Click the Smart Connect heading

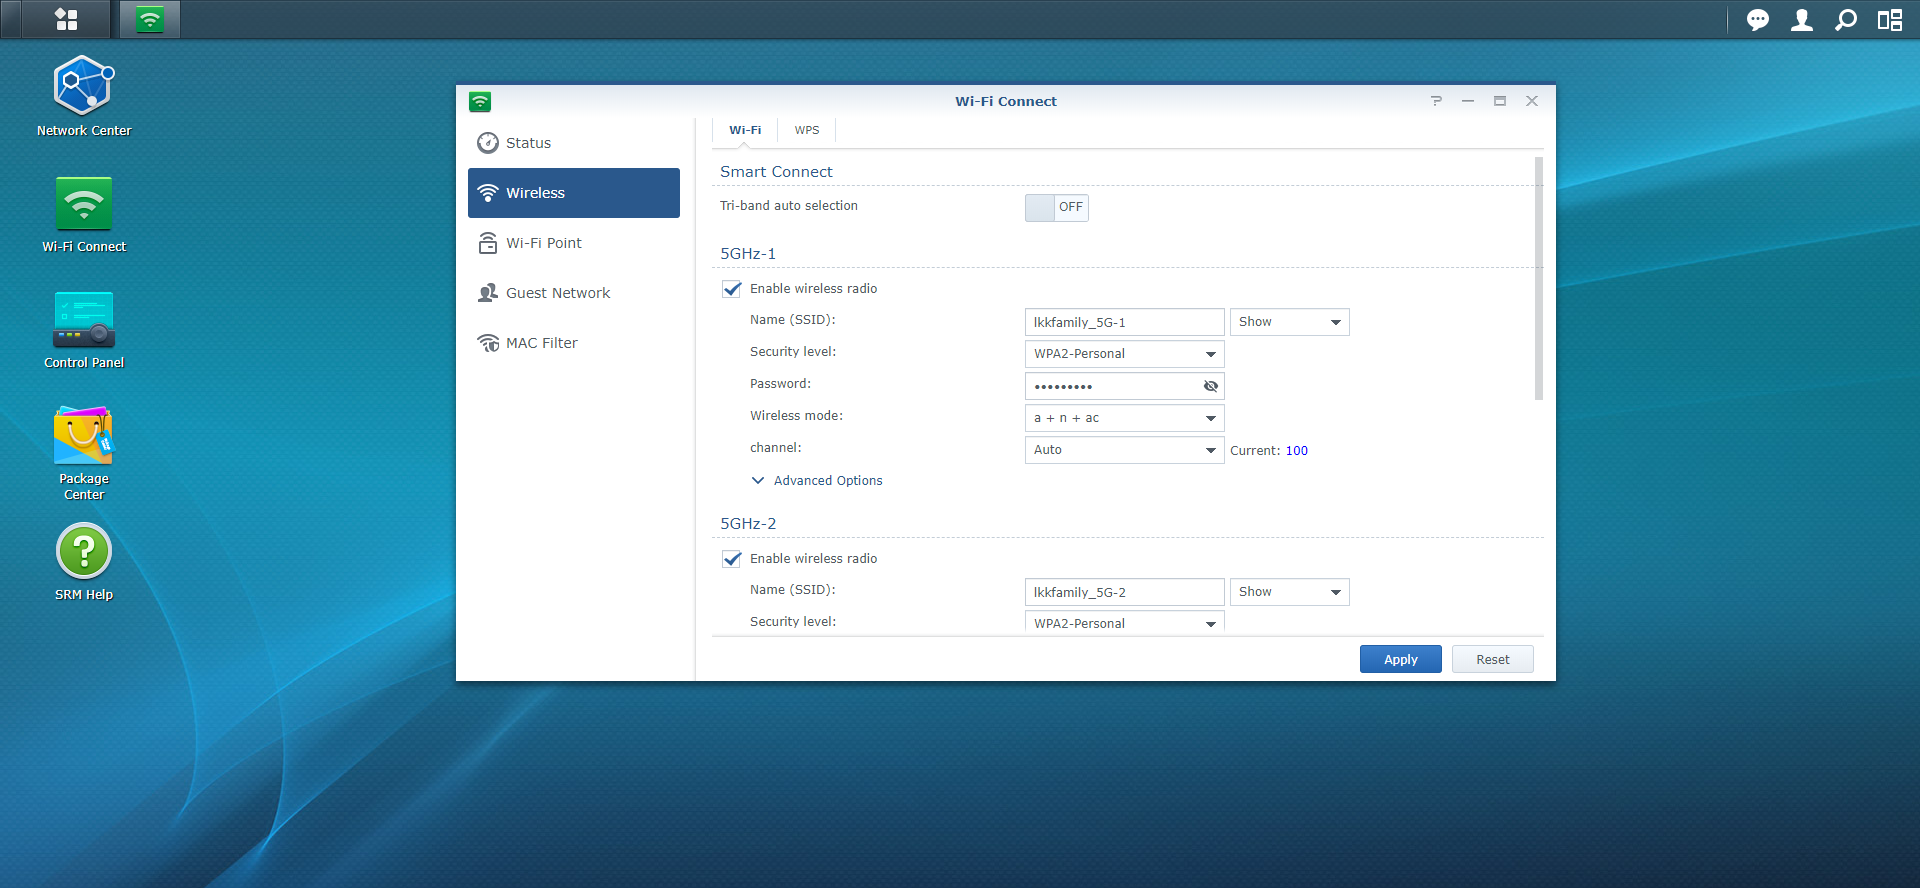tap(776, 172)
